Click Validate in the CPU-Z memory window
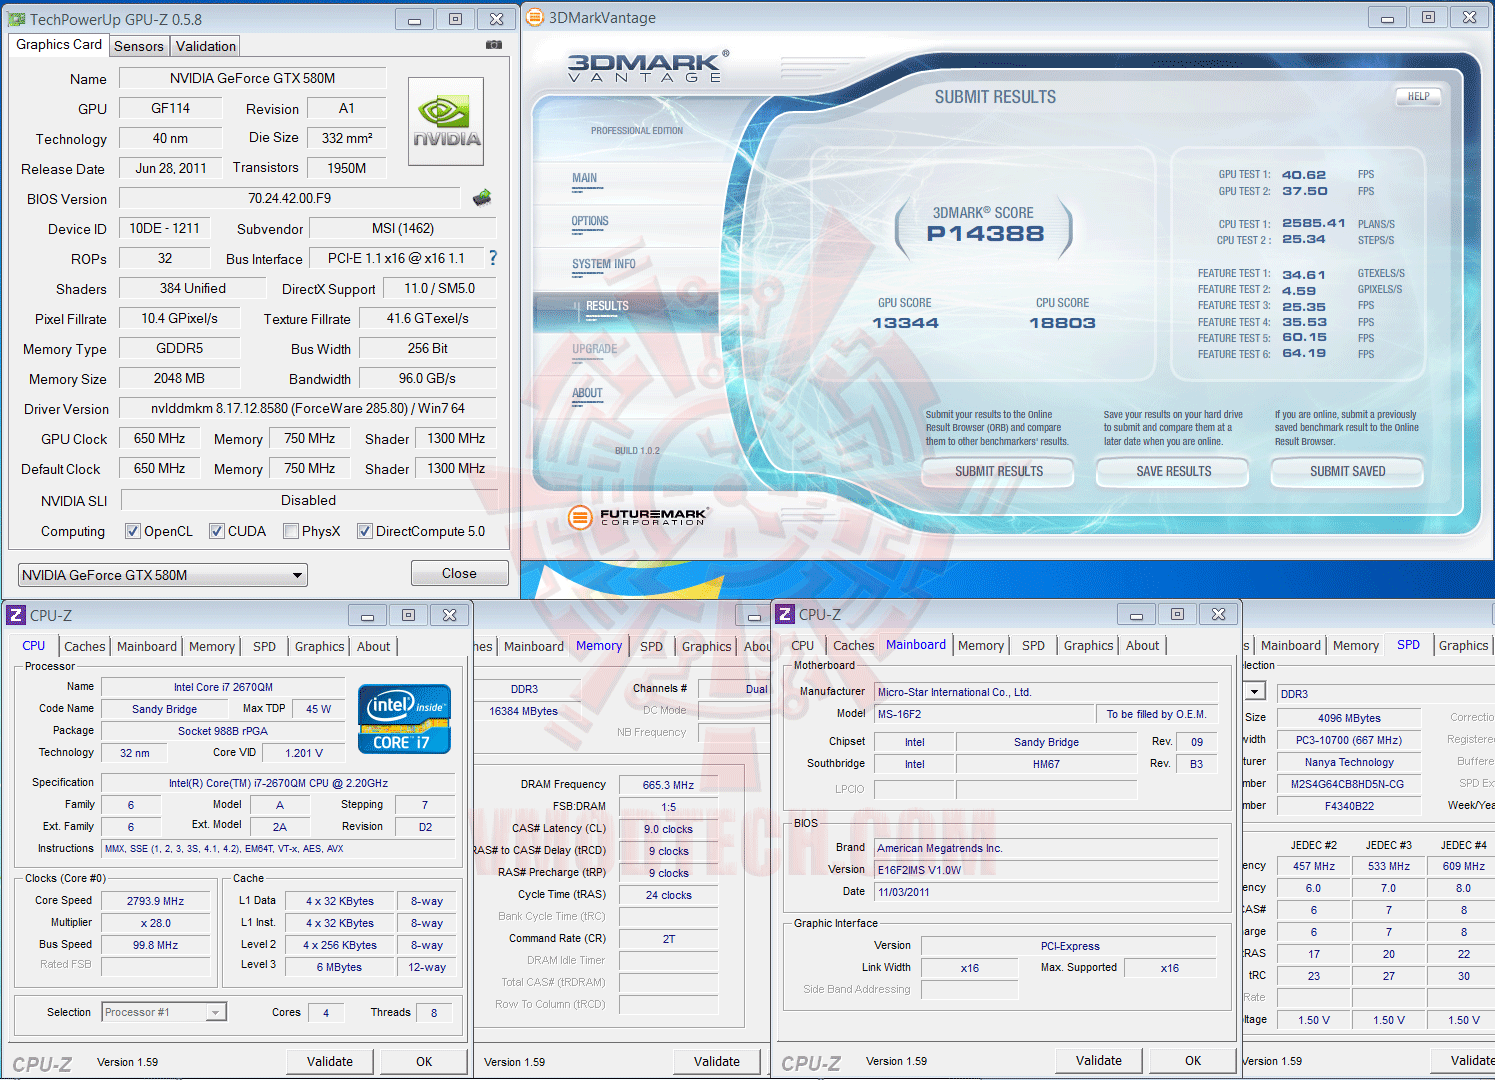Screen dimensions: 1495x1080 pos(717,1061)
